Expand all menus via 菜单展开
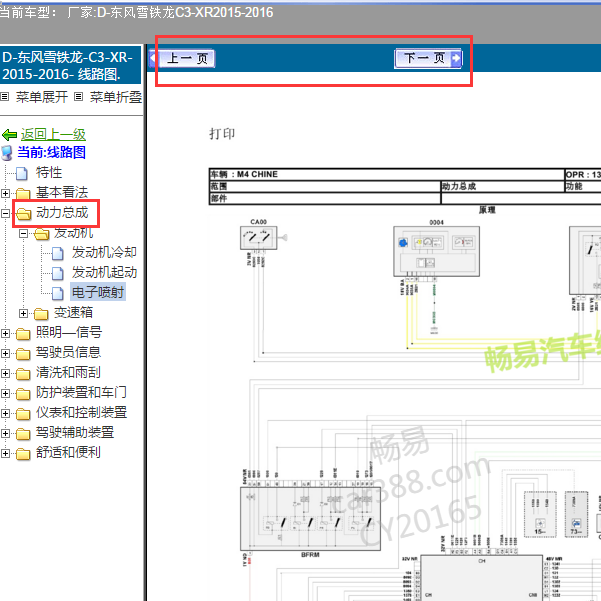 pos(42,97)
